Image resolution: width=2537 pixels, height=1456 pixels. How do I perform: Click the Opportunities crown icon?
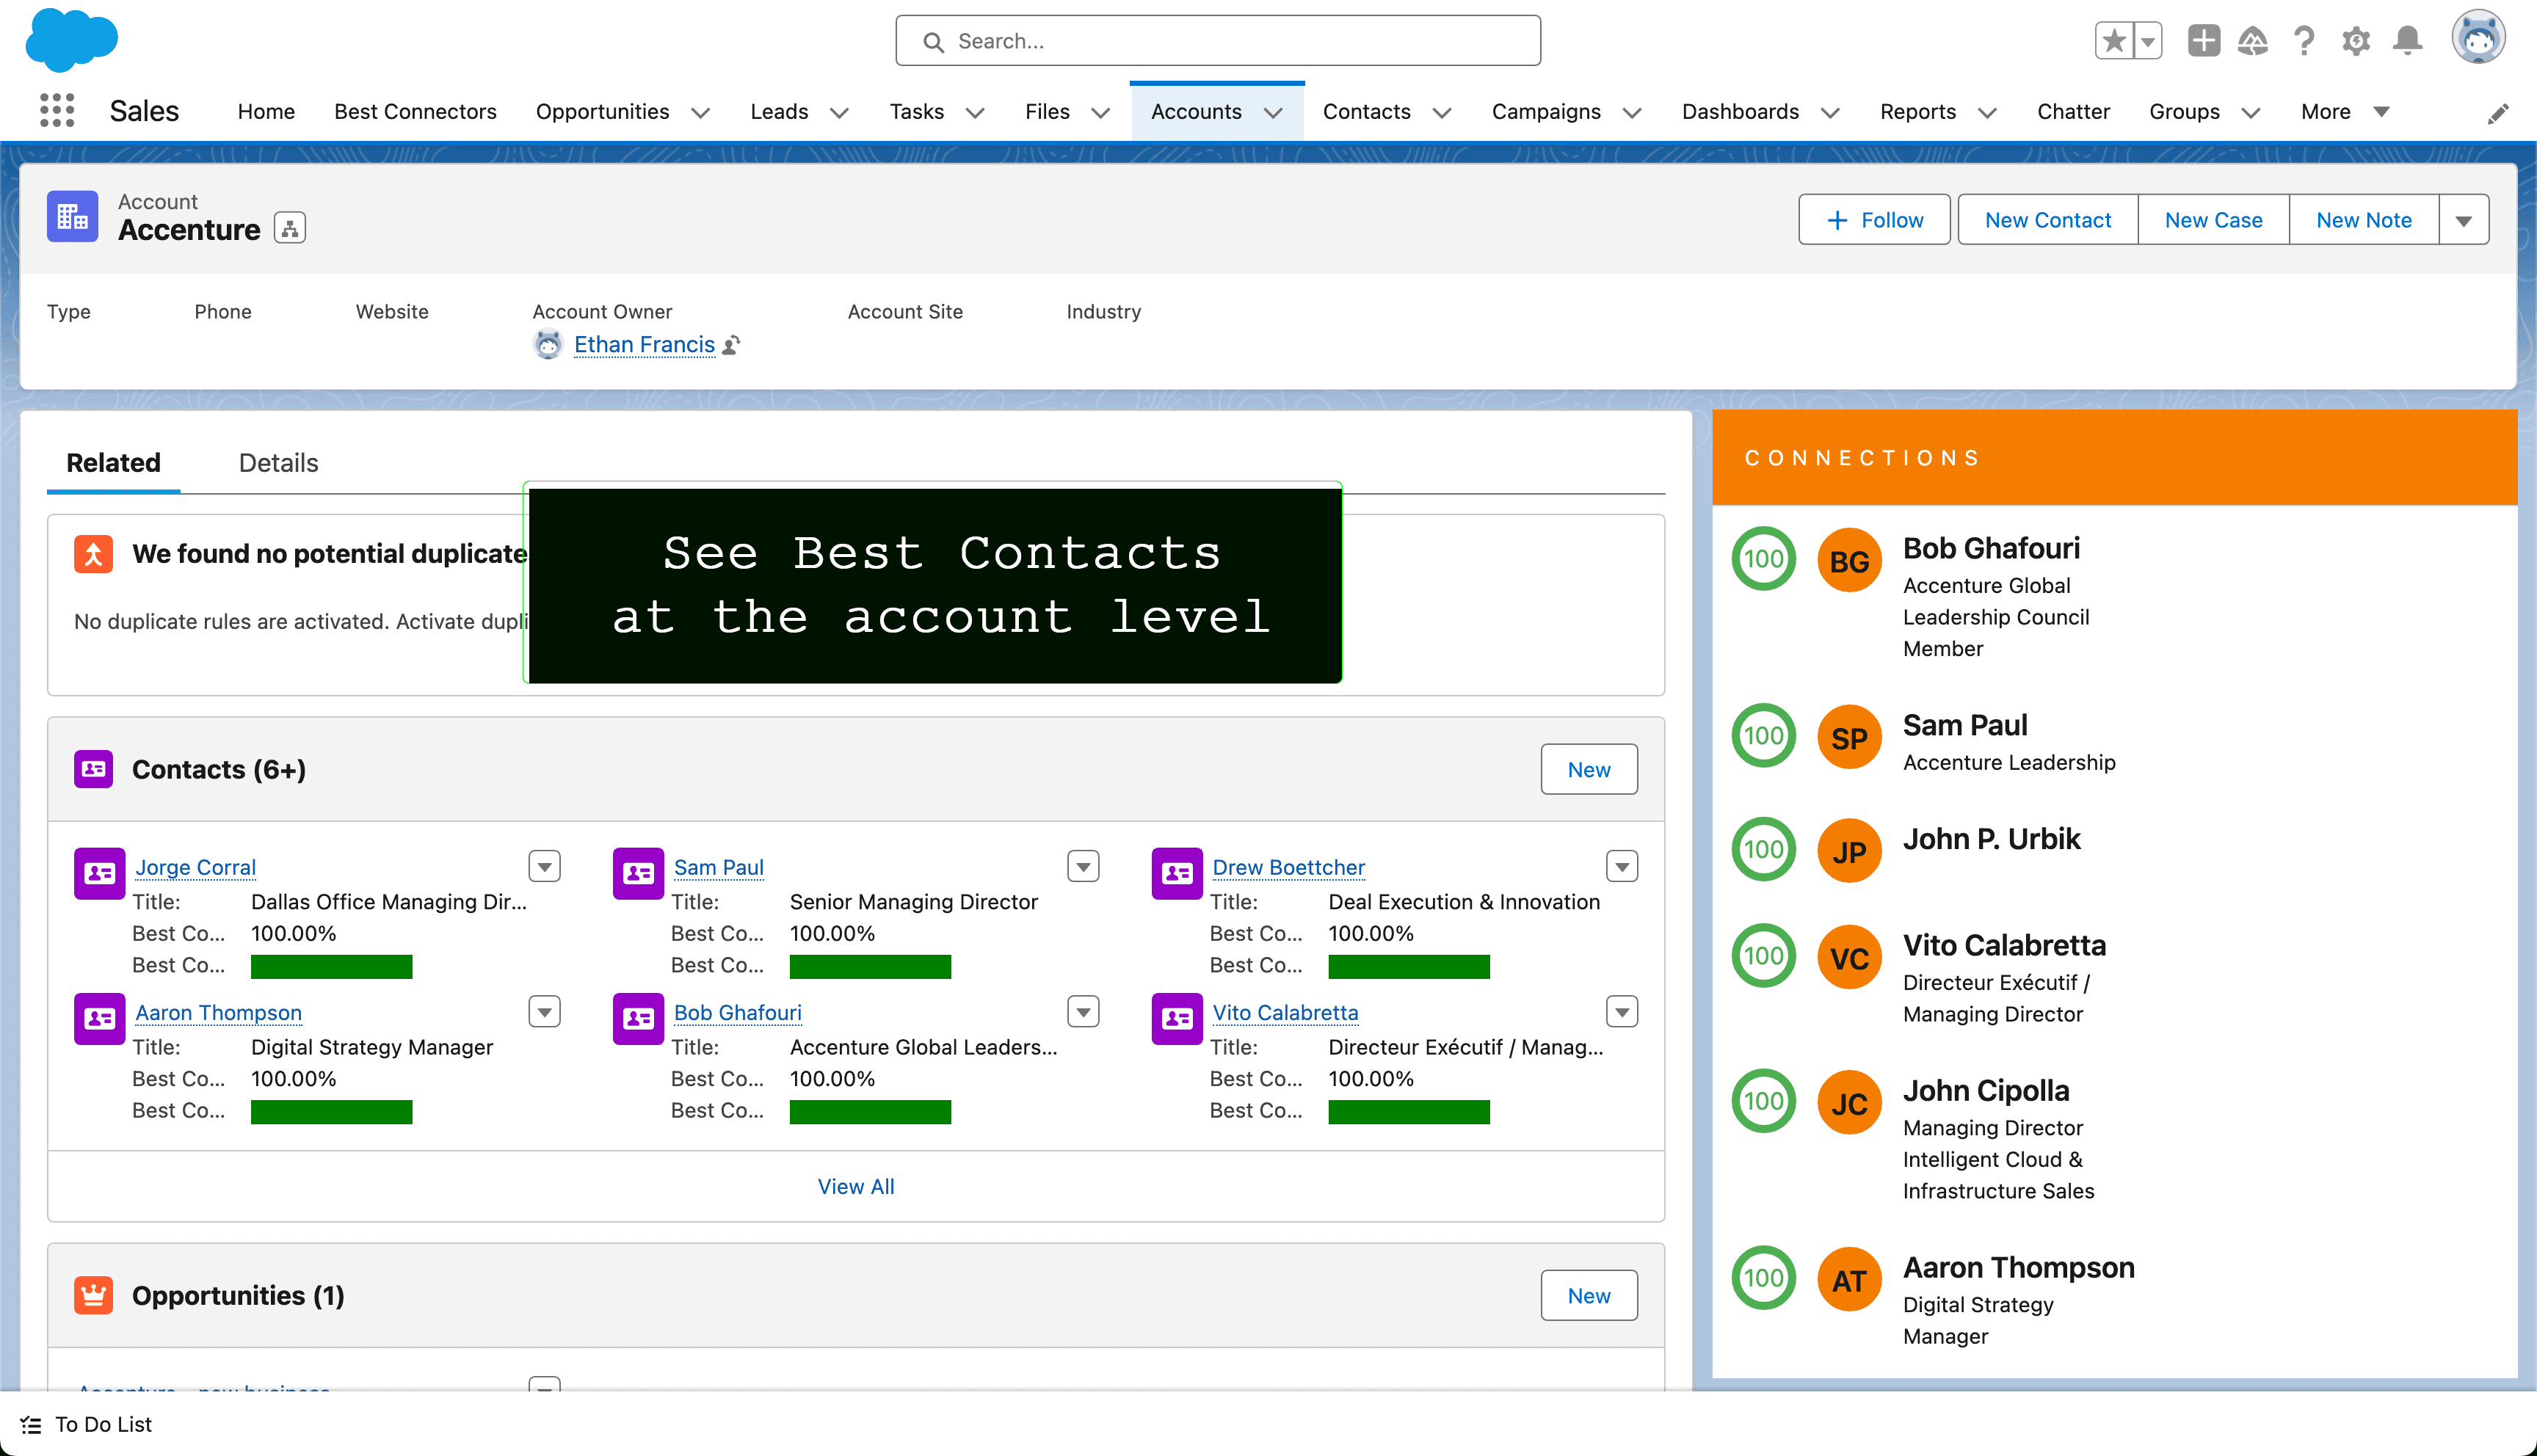click(x=93, y=1295)
